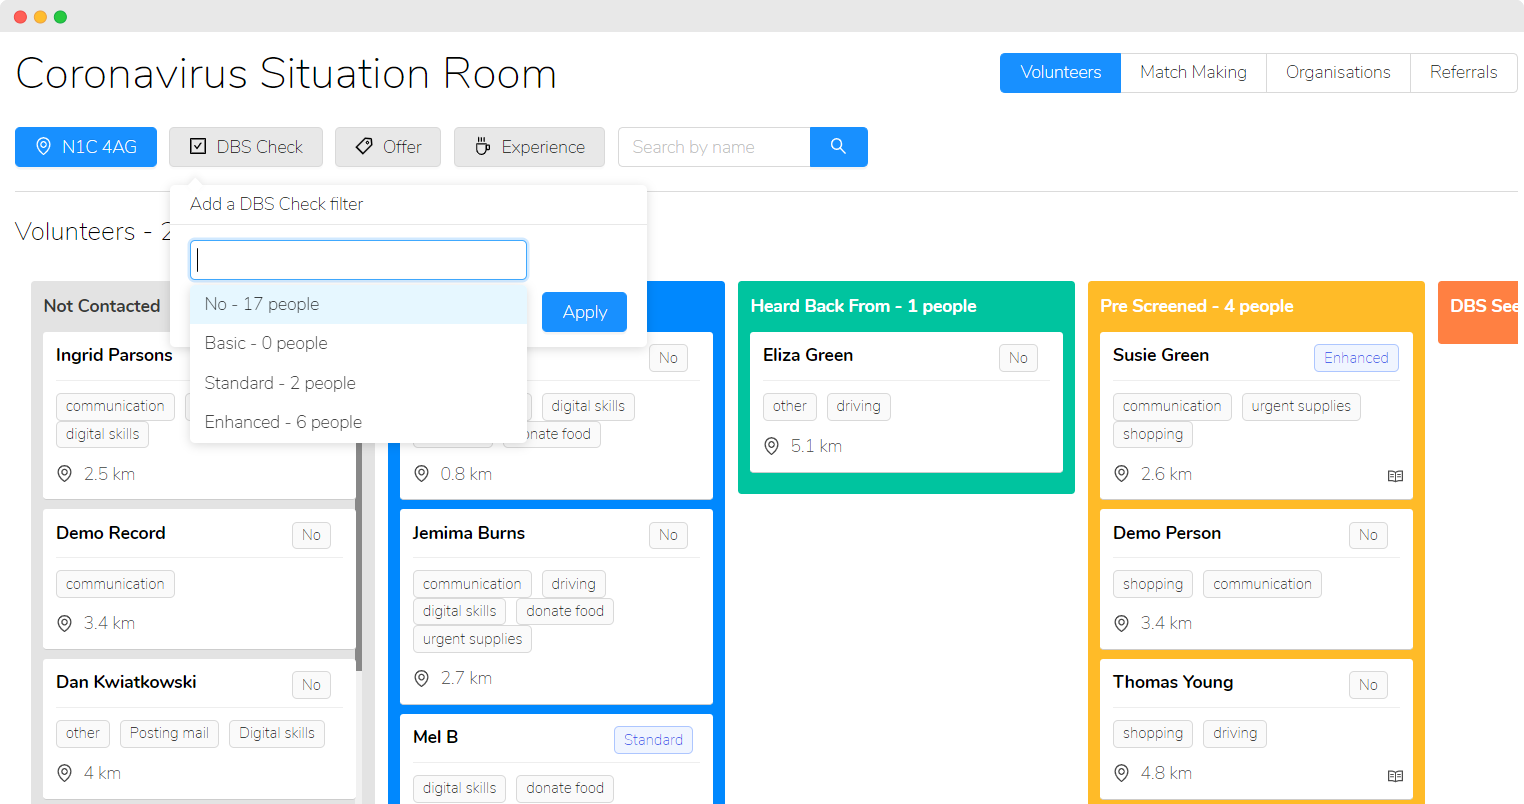Click 'urgent supplies' tag on Susie Green

[1301, 406]
